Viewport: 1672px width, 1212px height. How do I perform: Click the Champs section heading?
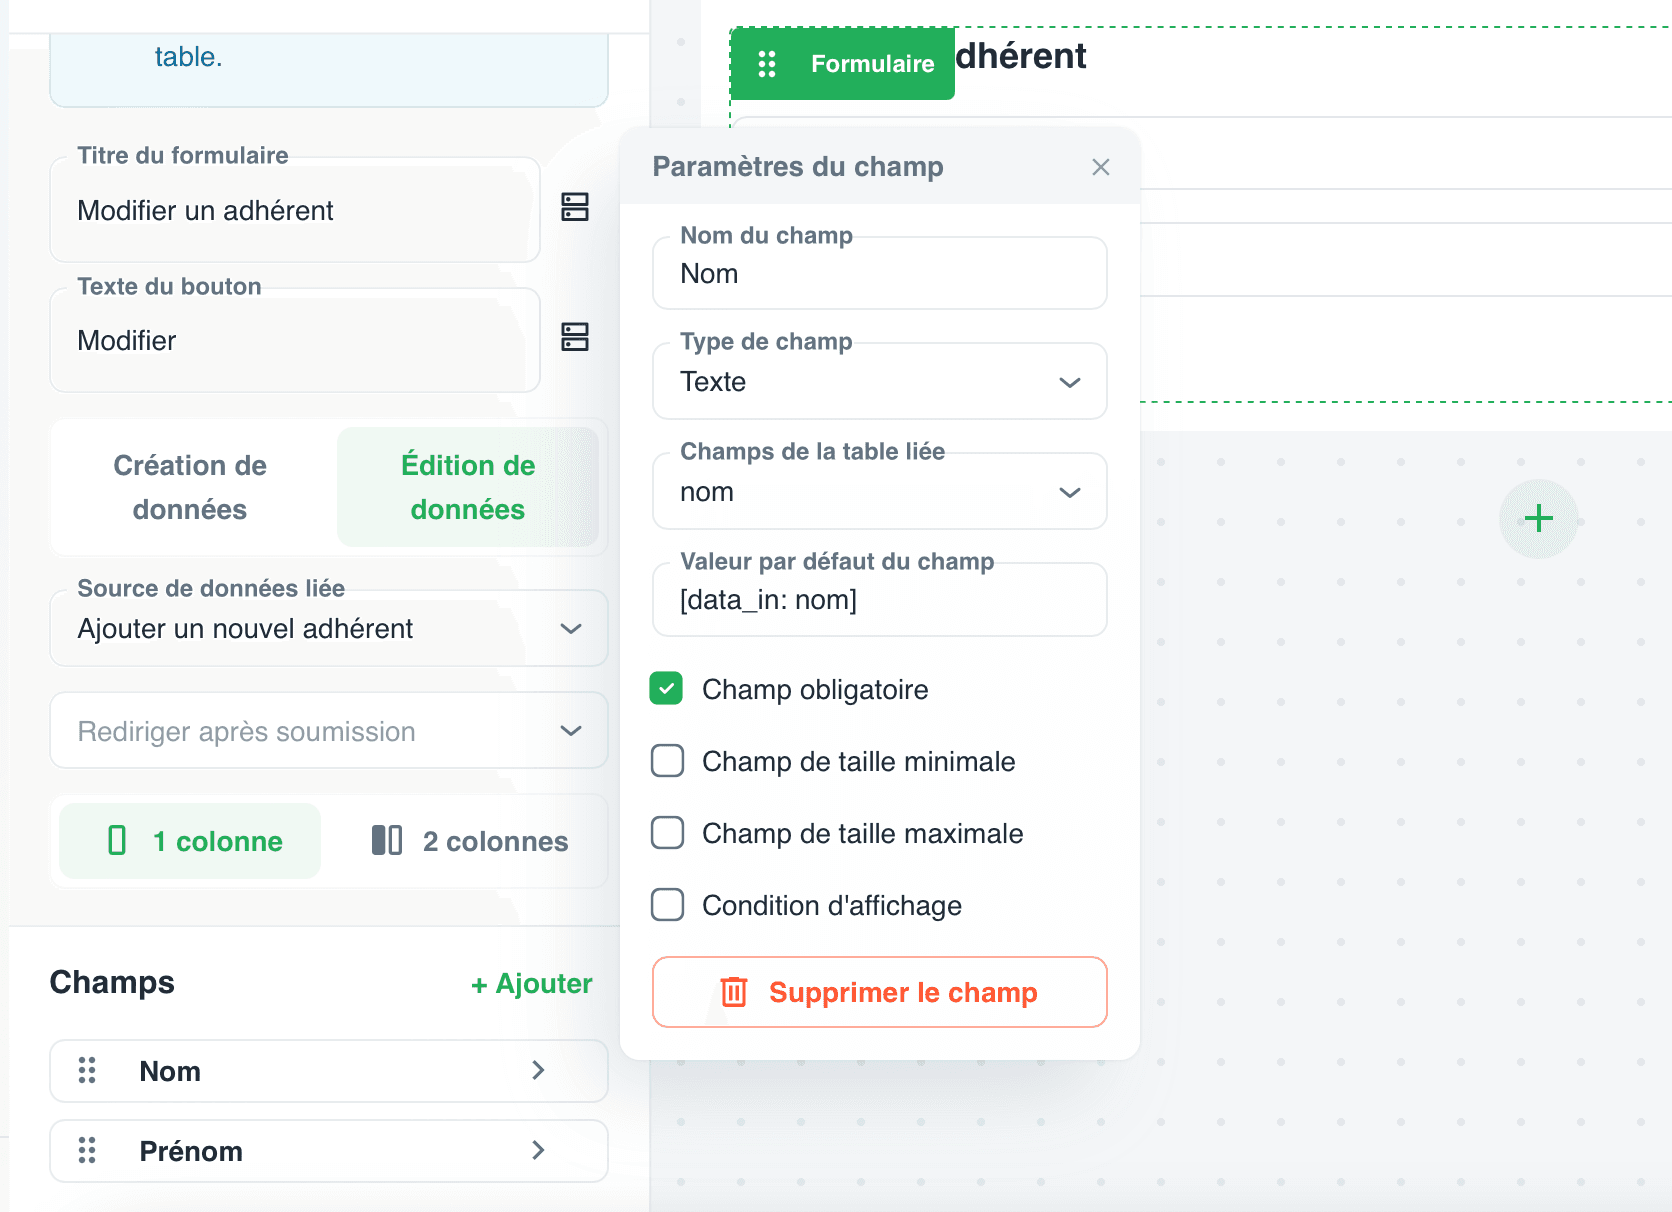click(112, 983)
